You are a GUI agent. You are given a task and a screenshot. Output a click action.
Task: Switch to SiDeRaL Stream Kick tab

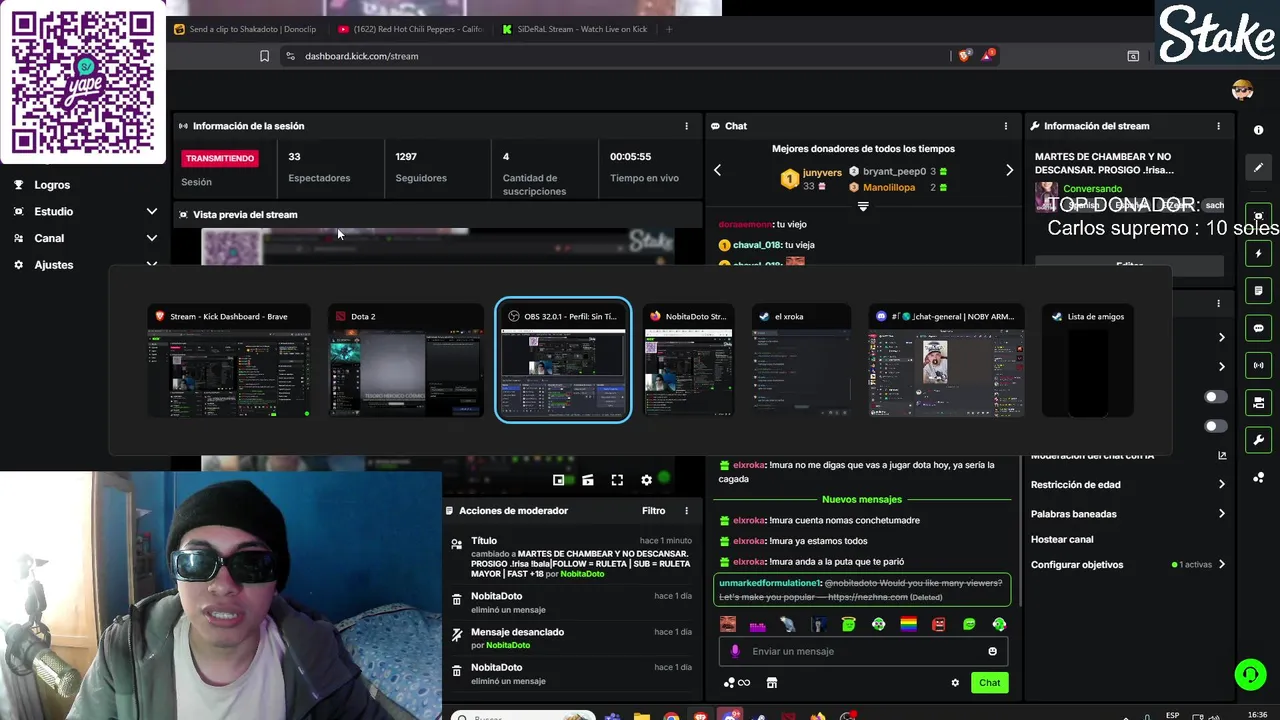(575, 29)
